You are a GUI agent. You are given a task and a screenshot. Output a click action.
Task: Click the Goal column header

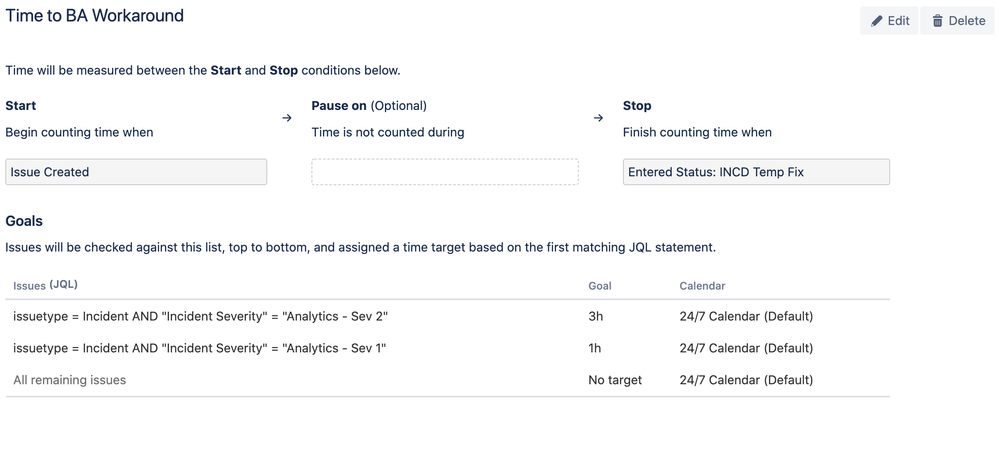[600, 285]
